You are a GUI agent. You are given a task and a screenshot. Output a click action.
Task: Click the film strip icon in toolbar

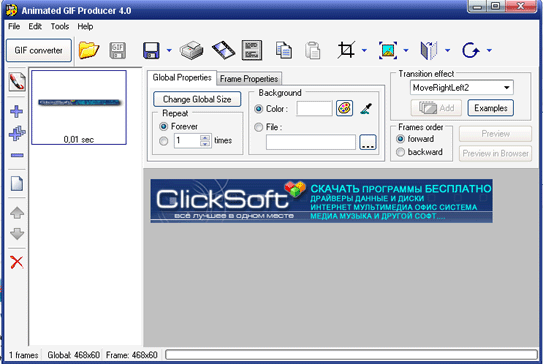click(x=223, y=50)
